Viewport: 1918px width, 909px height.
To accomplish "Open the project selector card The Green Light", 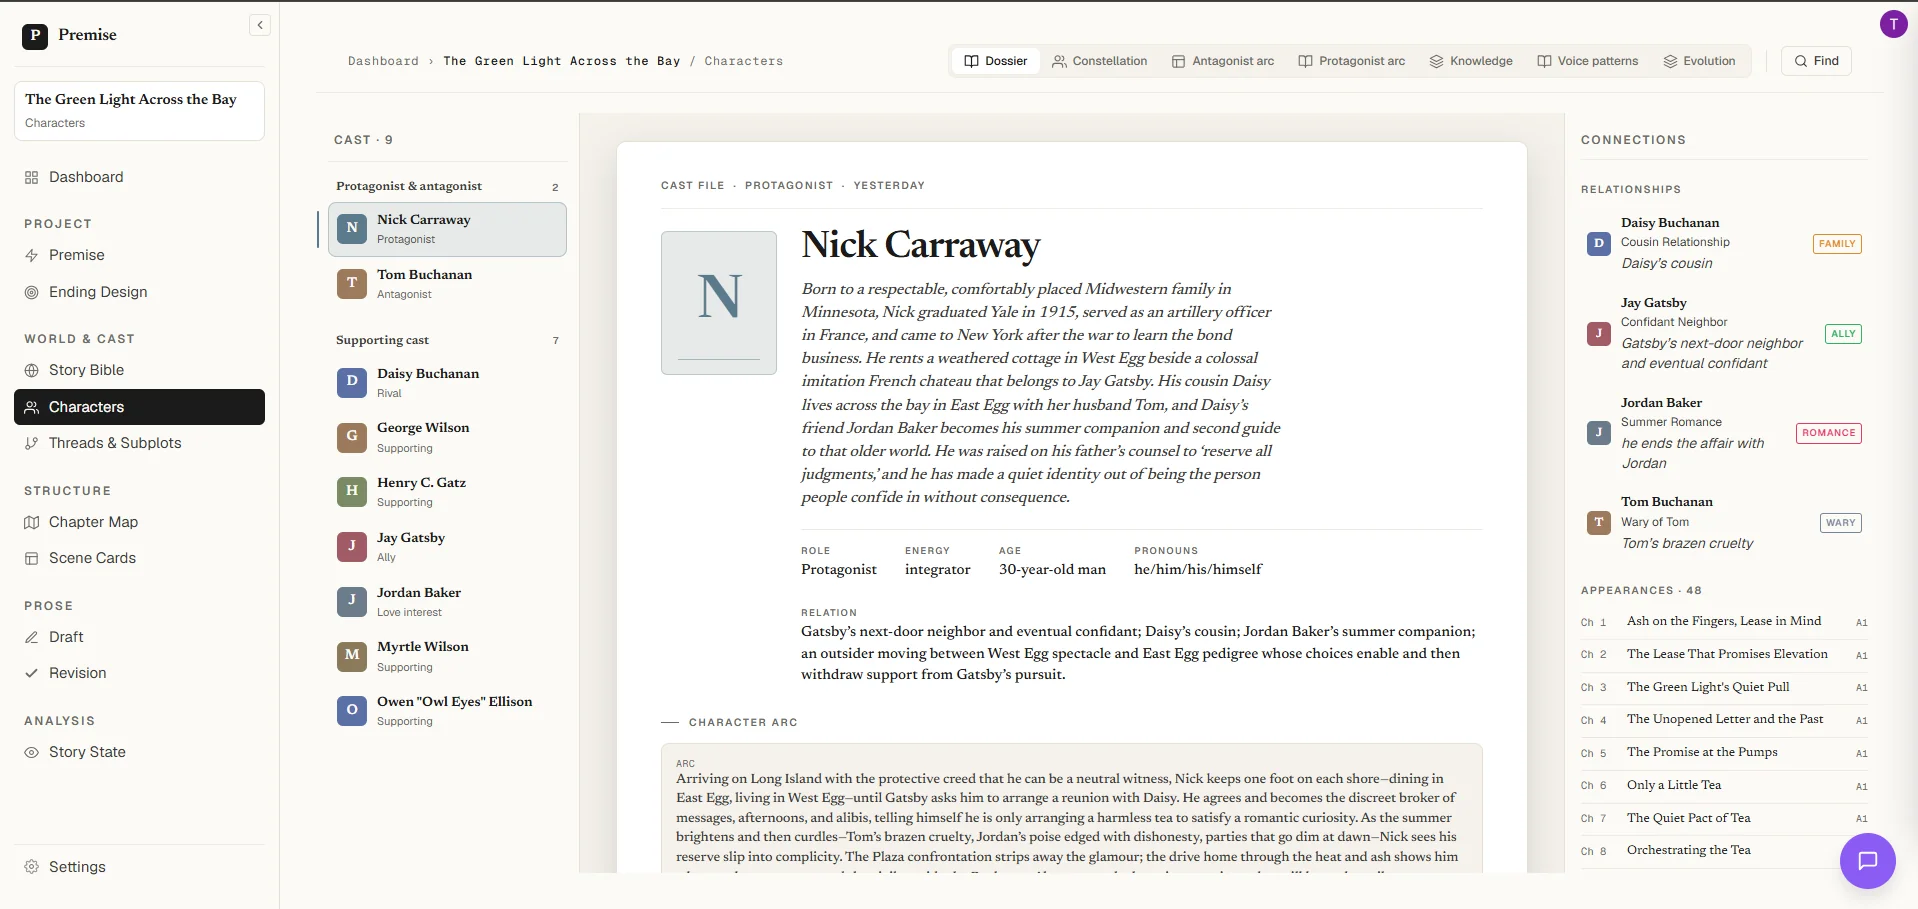I will 139,111.
